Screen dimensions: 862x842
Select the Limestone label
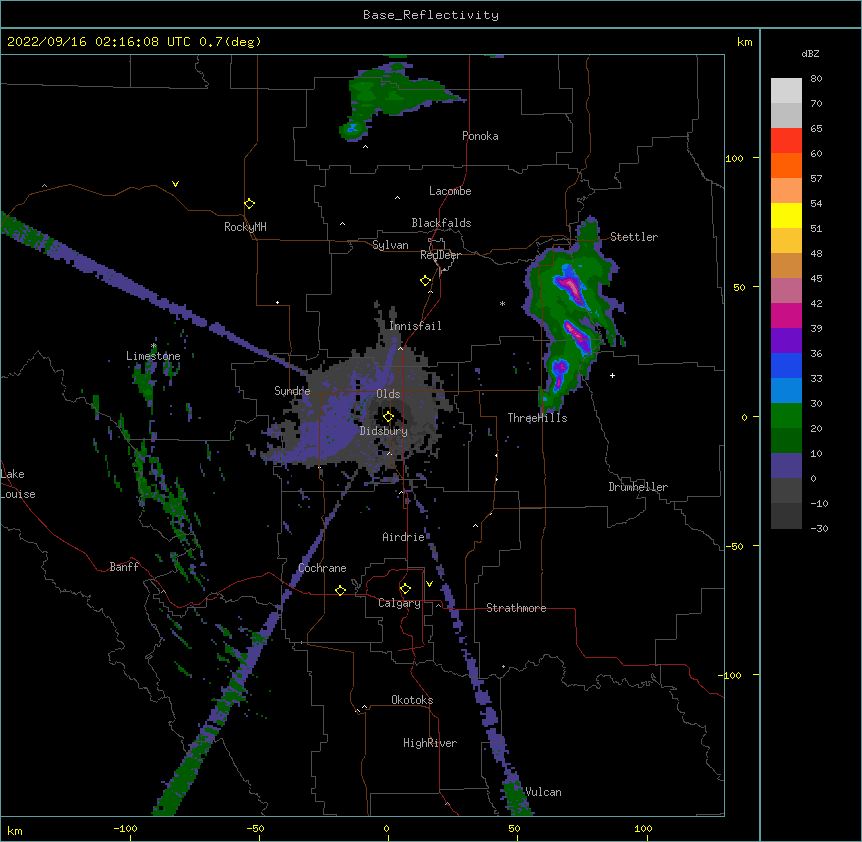point(153,356)
